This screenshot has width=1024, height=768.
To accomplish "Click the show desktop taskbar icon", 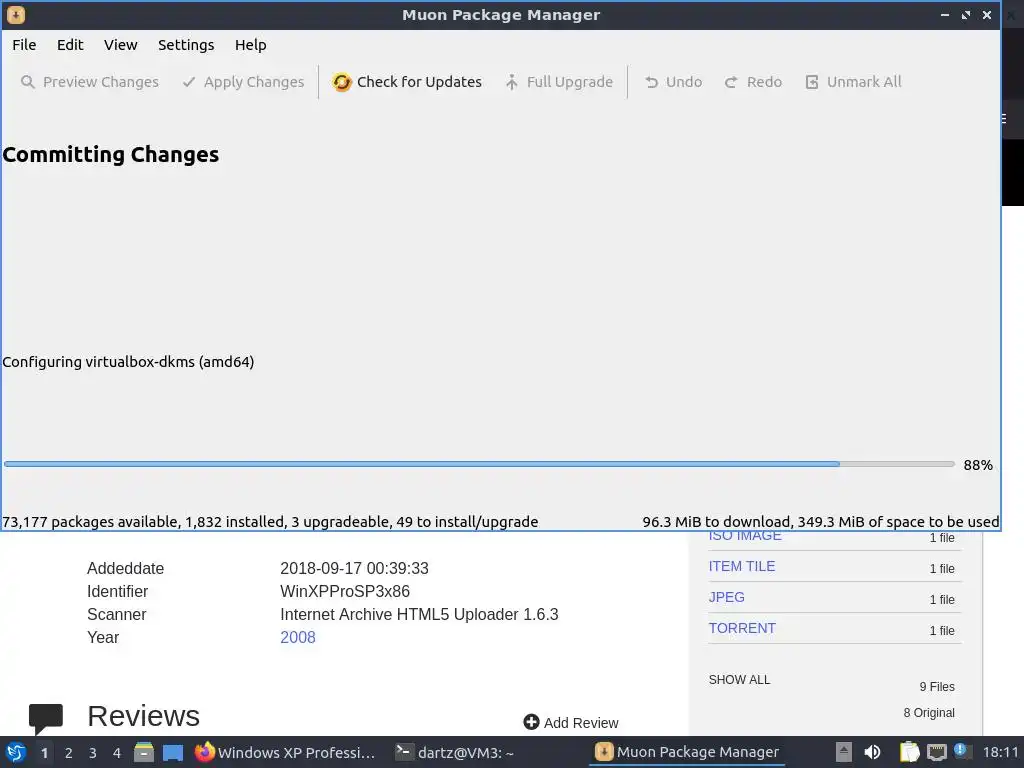I will tap(173, 752).
